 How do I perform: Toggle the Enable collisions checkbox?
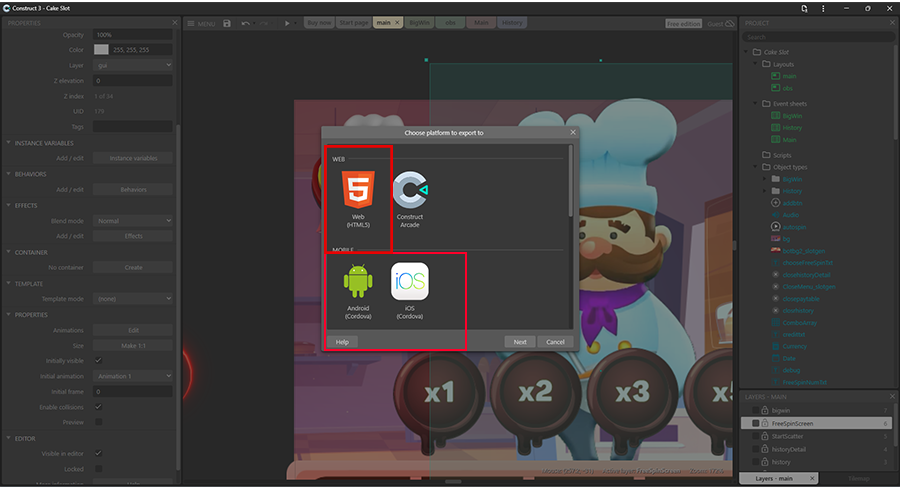pyautogui.click(x=98, y=407)
